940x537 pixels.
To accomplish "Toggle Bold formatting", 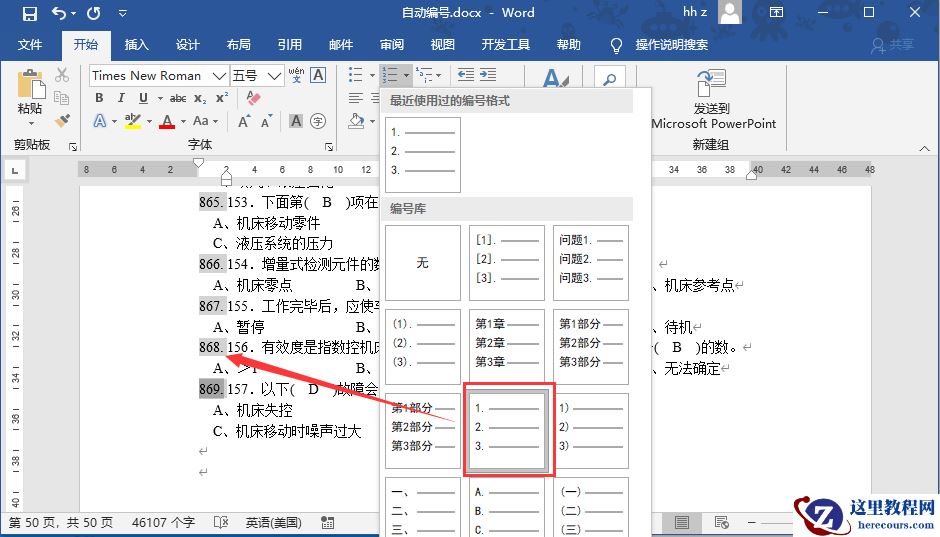I will click(100, 98).
